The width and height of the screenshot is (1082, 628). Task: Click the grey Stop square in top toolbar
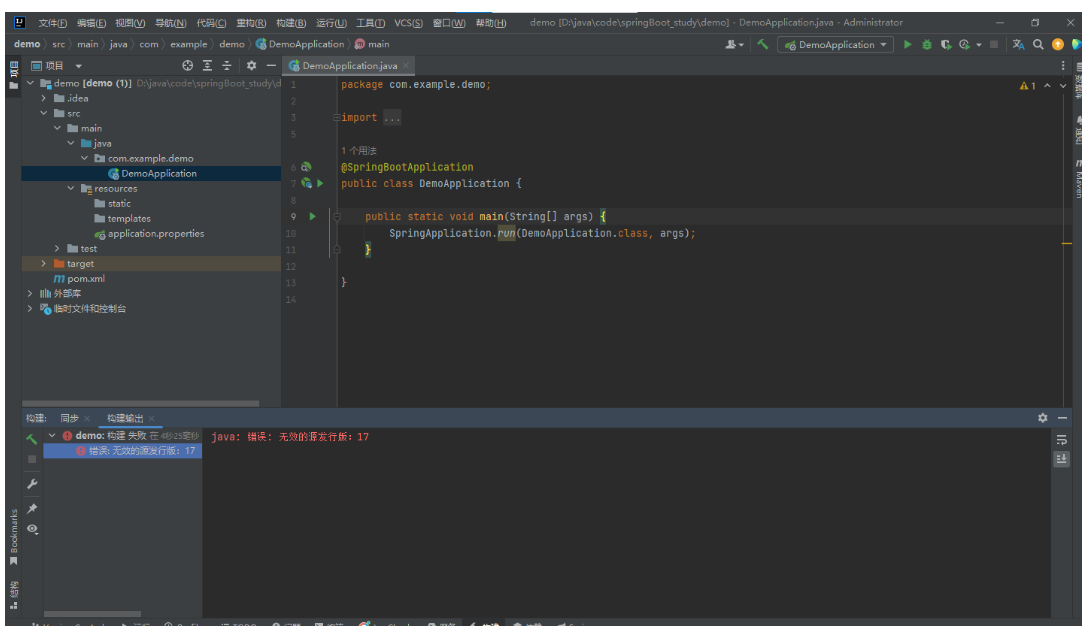tap(994, 44)
